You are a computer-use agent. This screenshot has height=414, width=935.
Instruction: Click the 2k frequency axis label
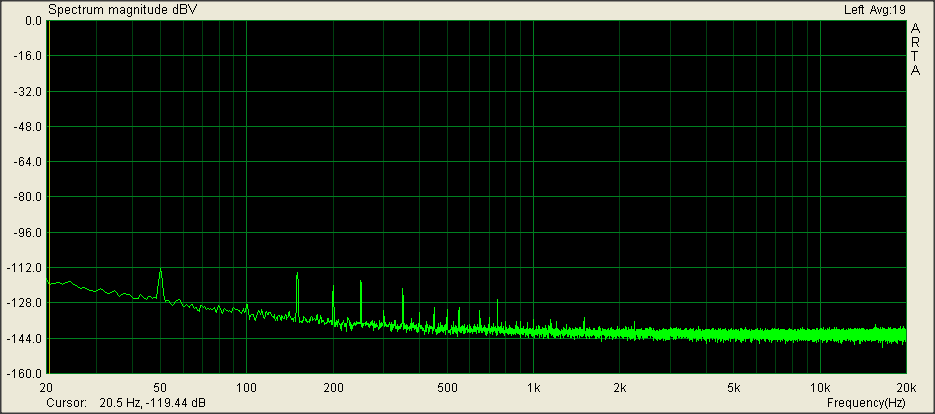620,386
